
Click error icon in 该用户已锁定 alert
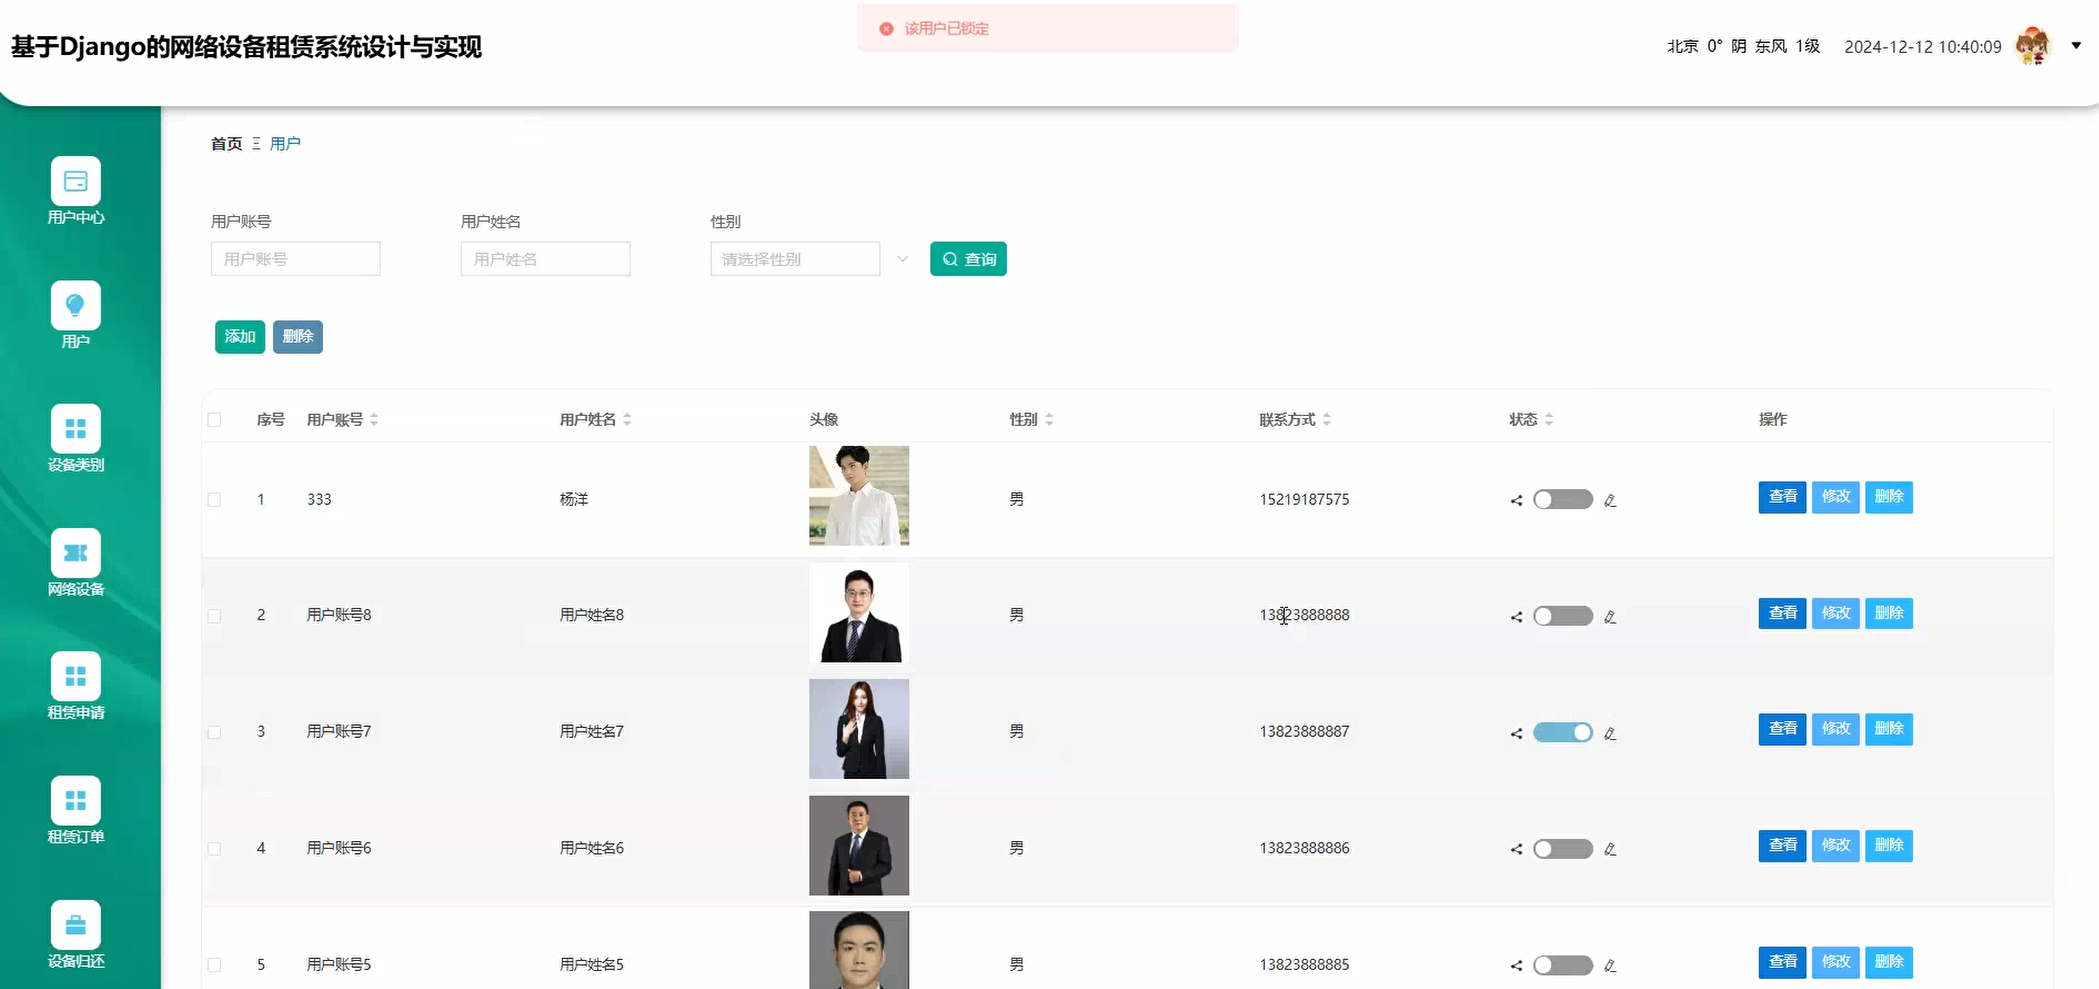click(886, 29)
